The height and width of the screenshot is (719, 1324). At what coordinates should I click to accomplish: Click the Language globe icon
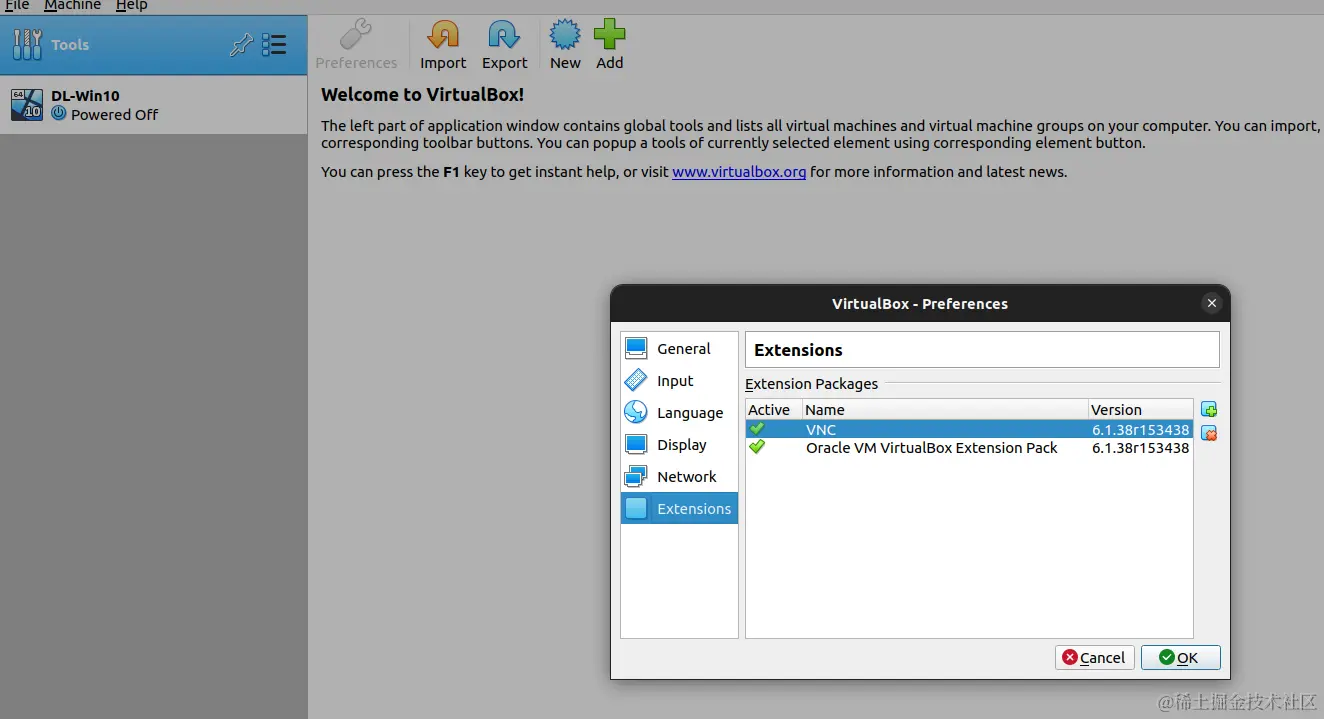click(x=636, y=412)
